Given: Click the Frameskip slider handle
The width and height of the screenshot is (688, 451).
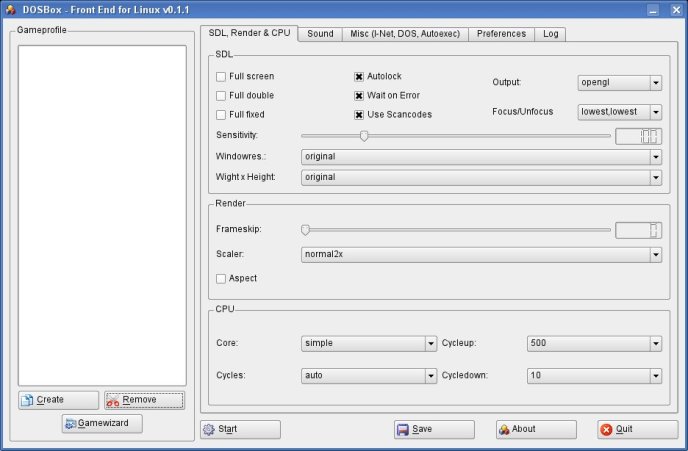Looking at the screenshot, I should pyautogui.click(x=305, y=230).
